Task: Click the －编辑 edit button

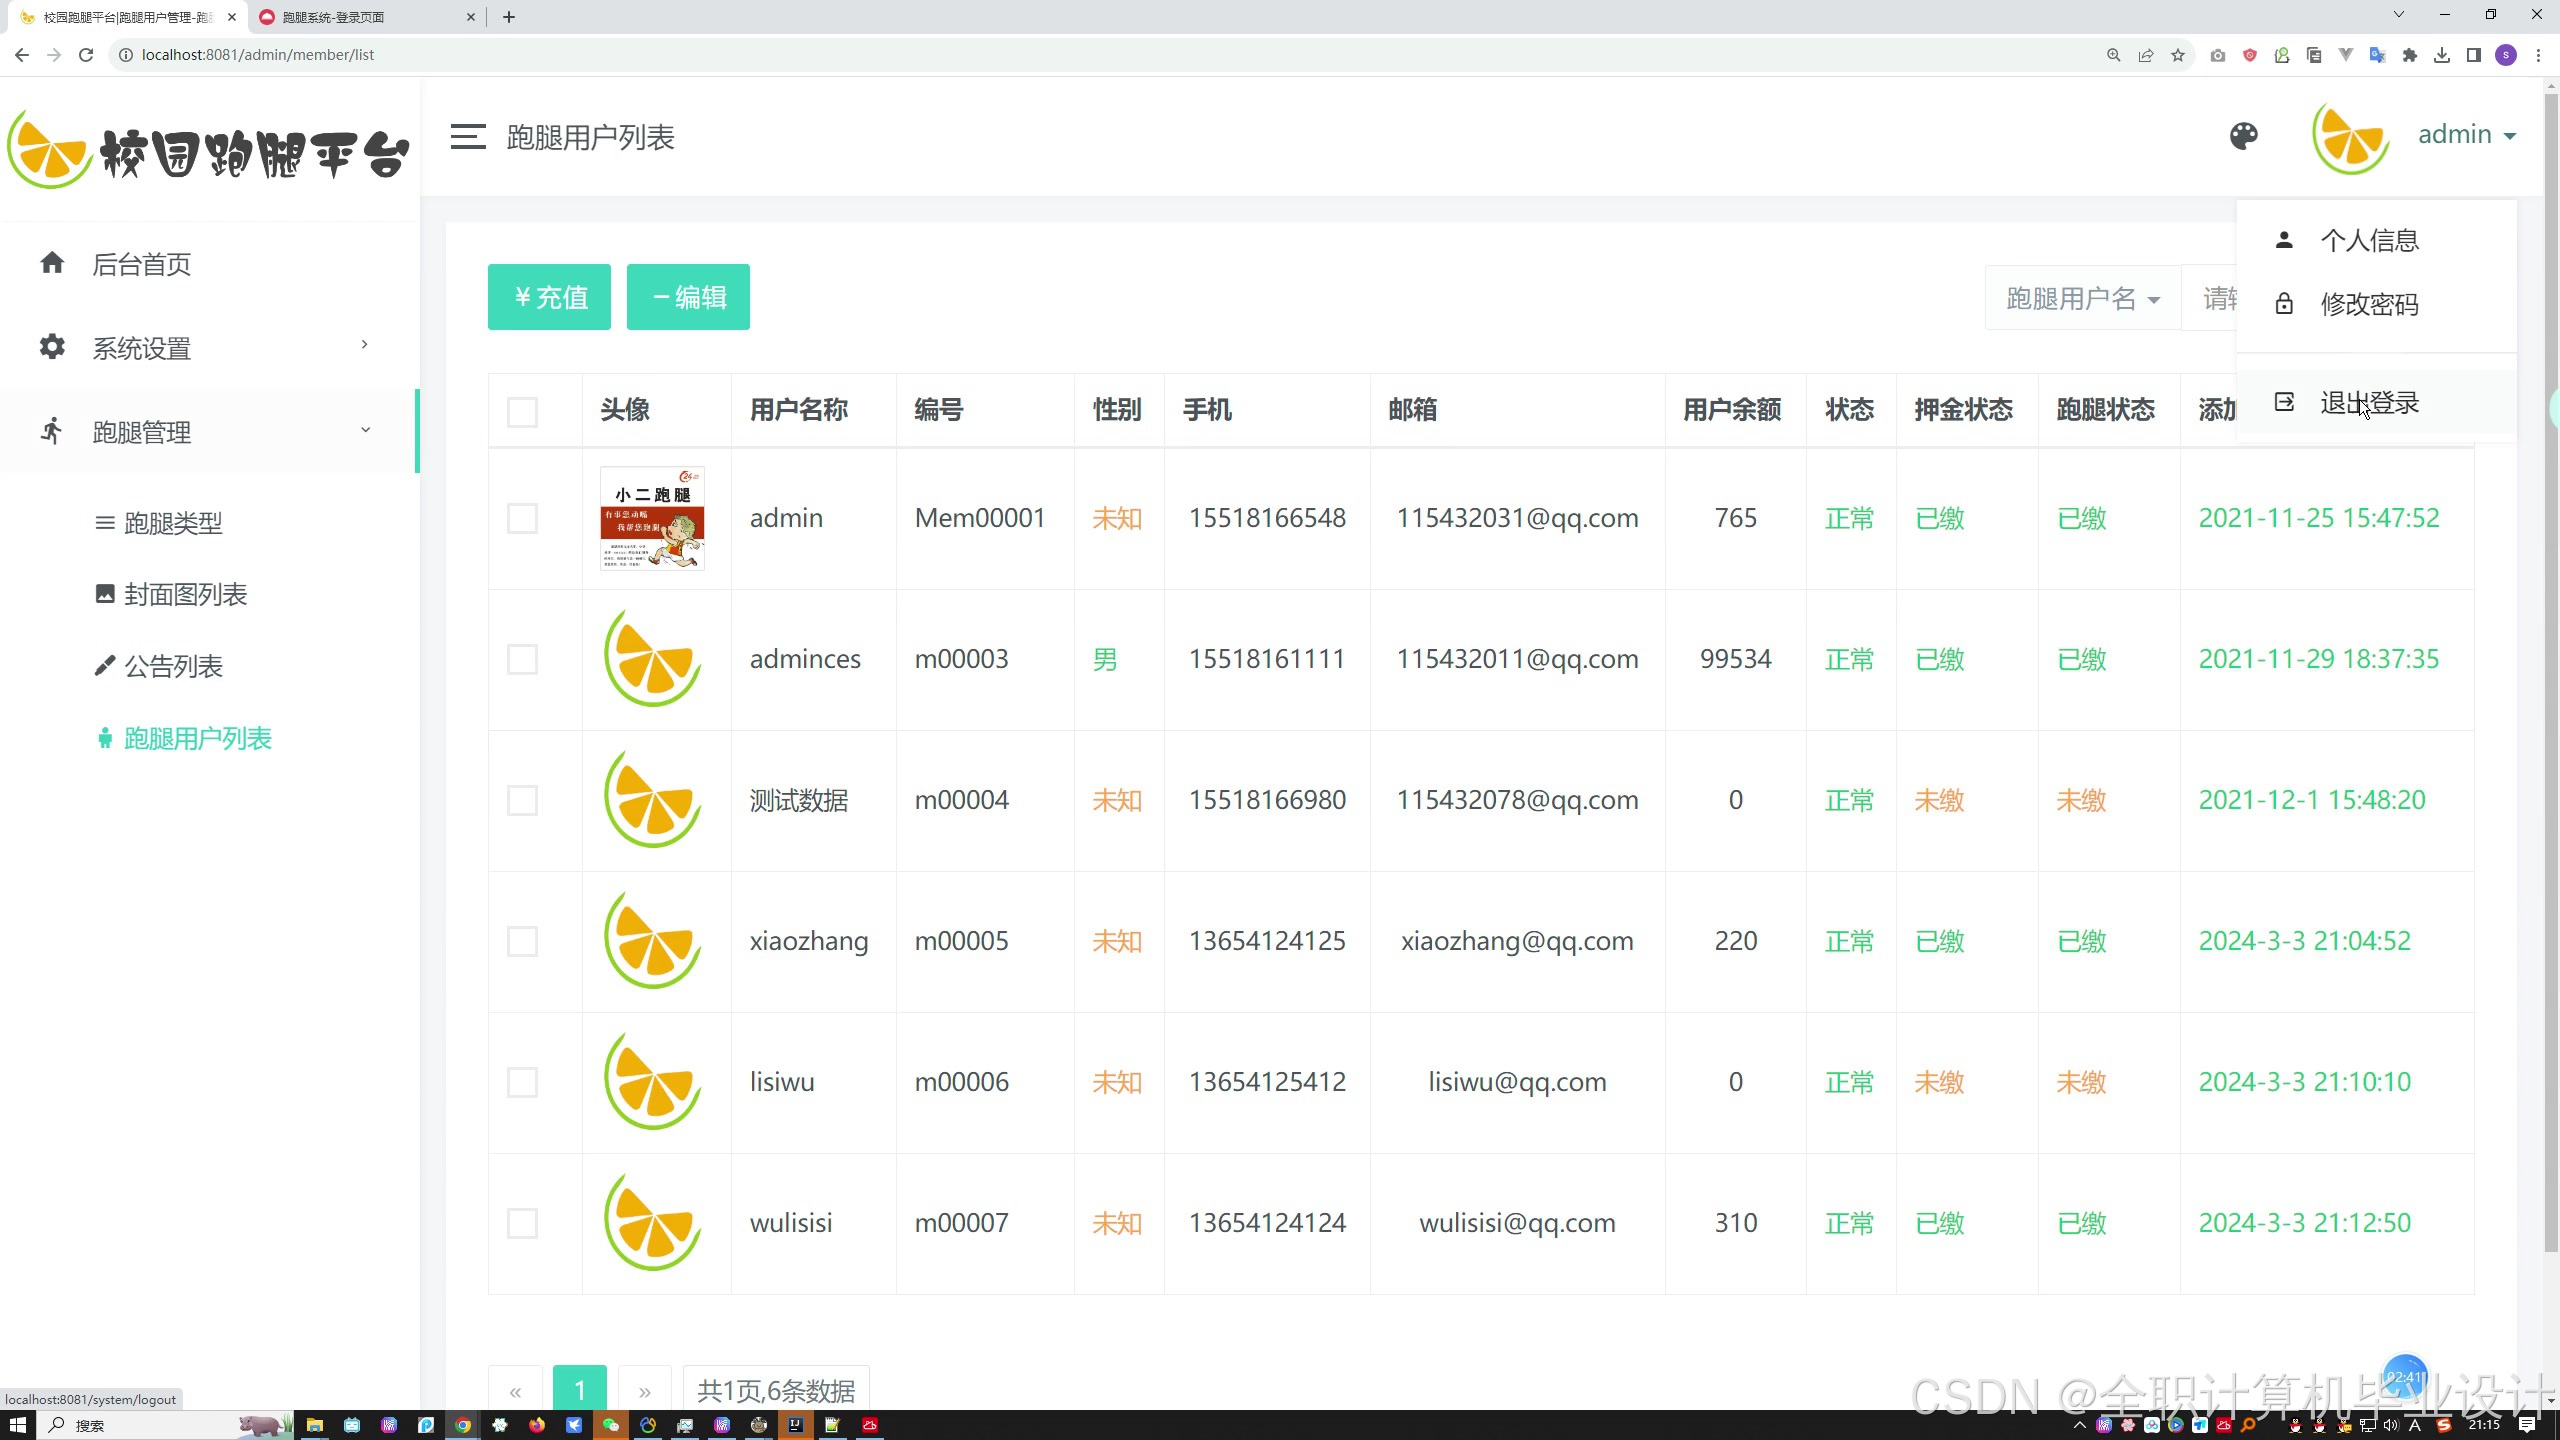Action: [688, 297]
